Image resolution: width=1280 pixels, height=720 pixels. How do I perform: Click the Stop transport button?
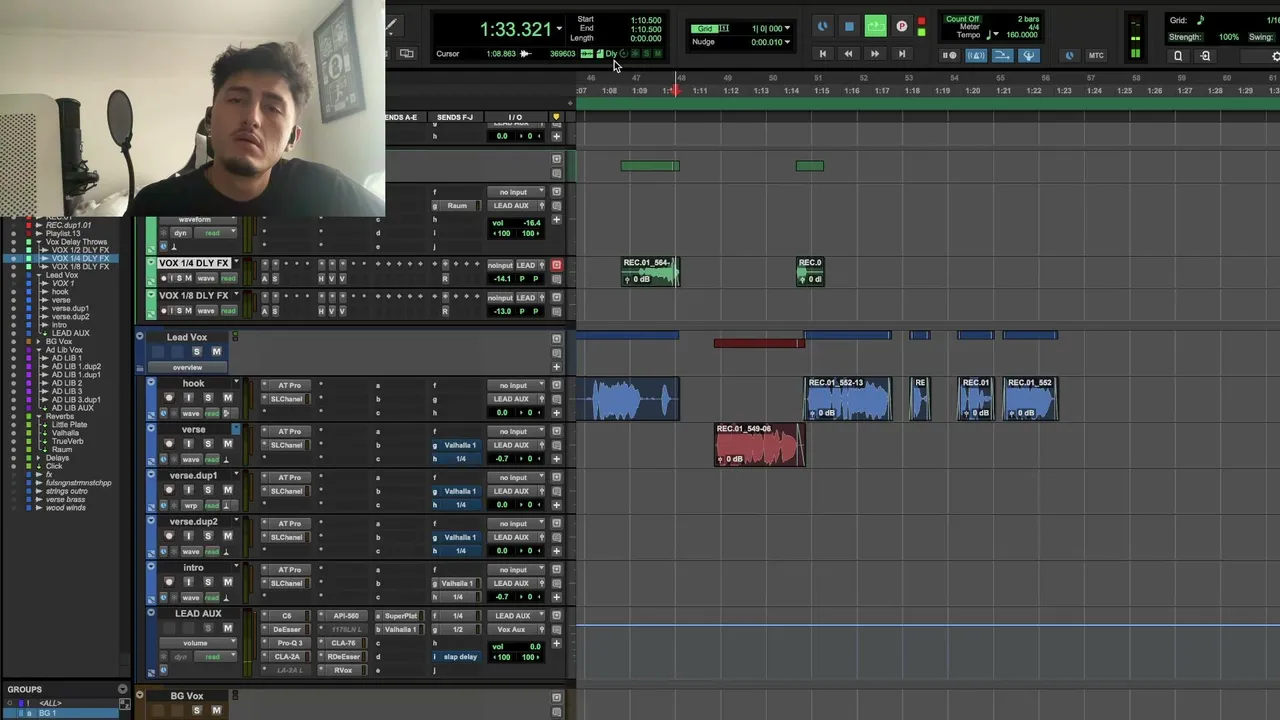(x=849, y=26)
